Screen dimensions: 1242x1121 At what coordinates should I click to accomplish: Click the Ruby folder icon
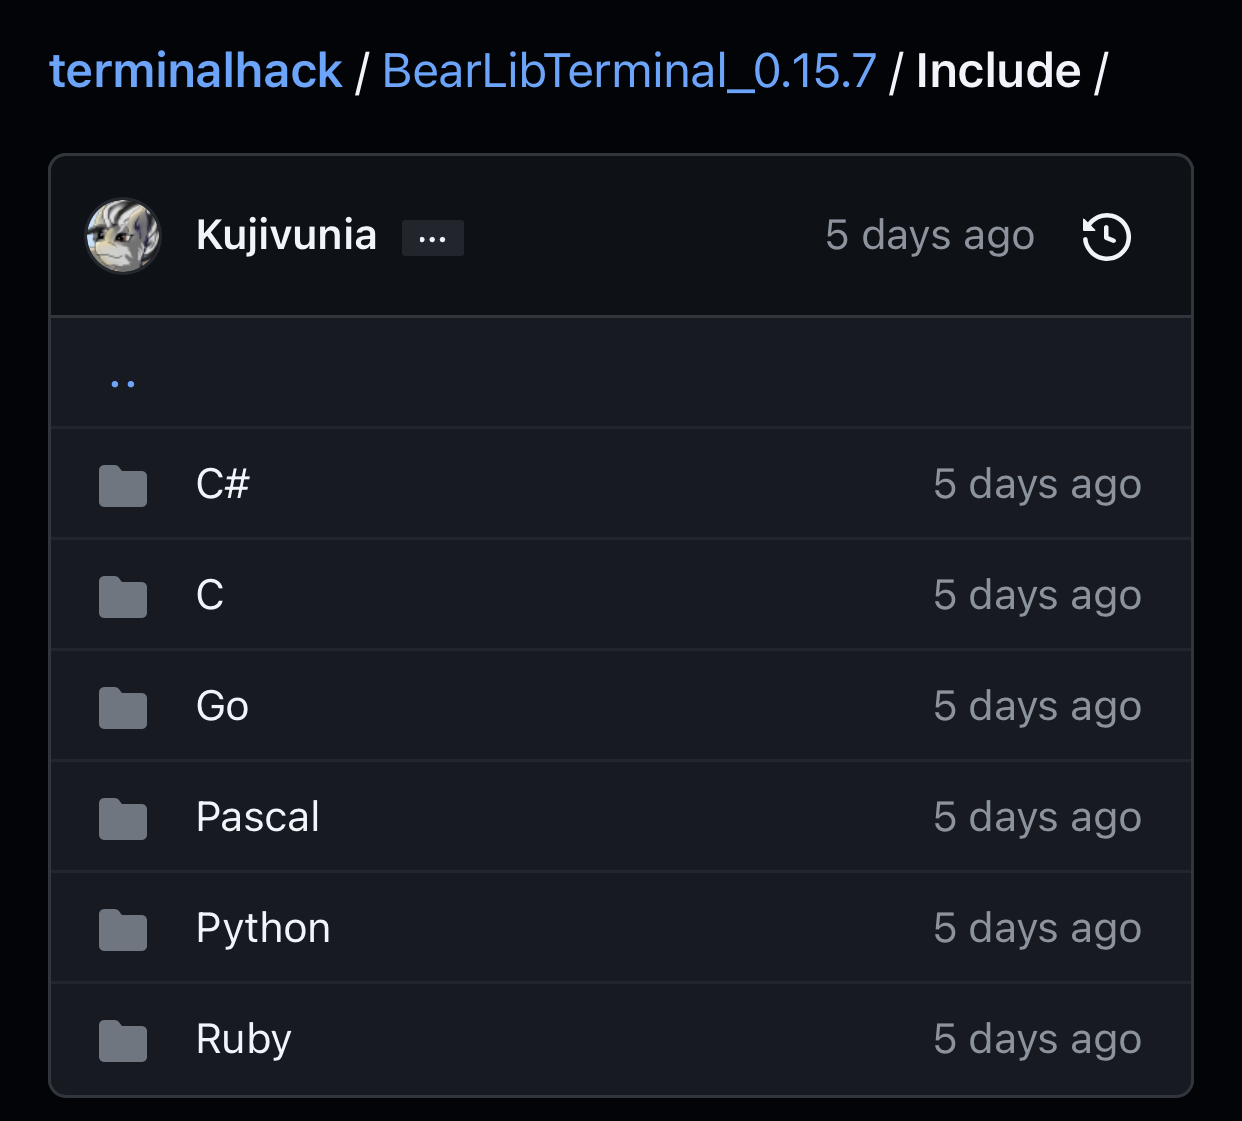coord(123,1041)
